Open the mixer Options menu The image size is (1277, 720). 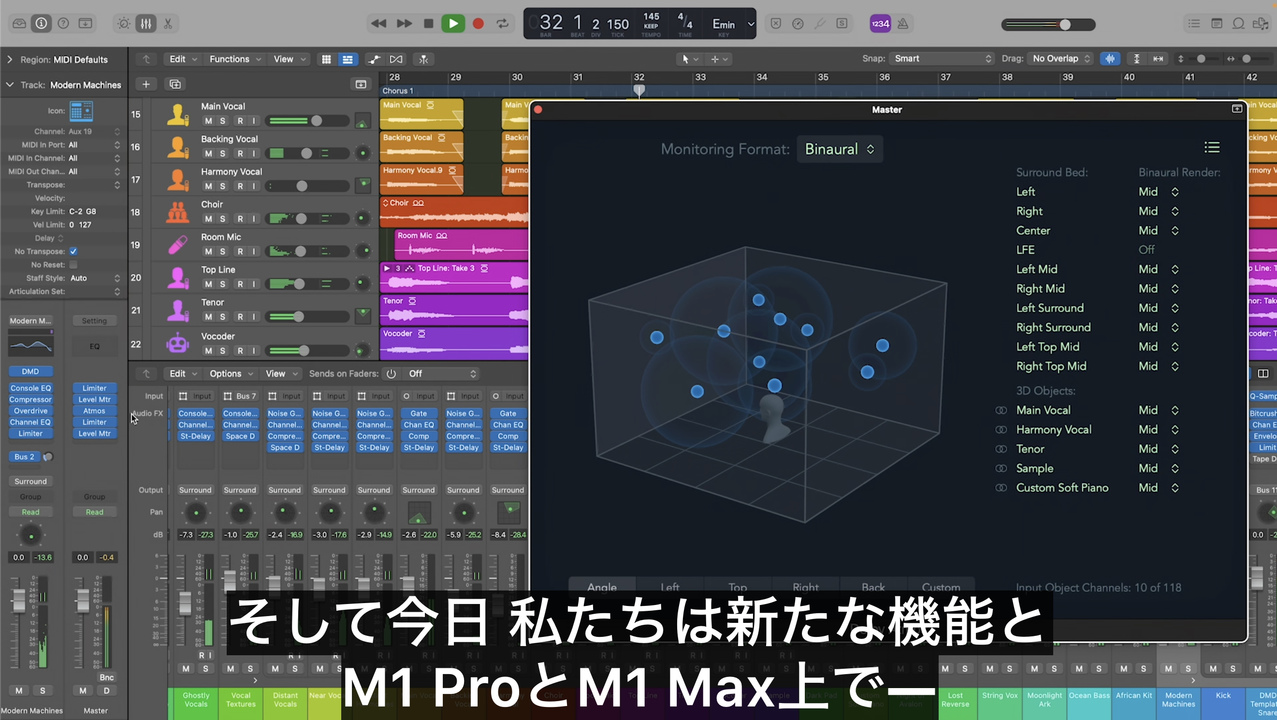[x=231, y=374]
